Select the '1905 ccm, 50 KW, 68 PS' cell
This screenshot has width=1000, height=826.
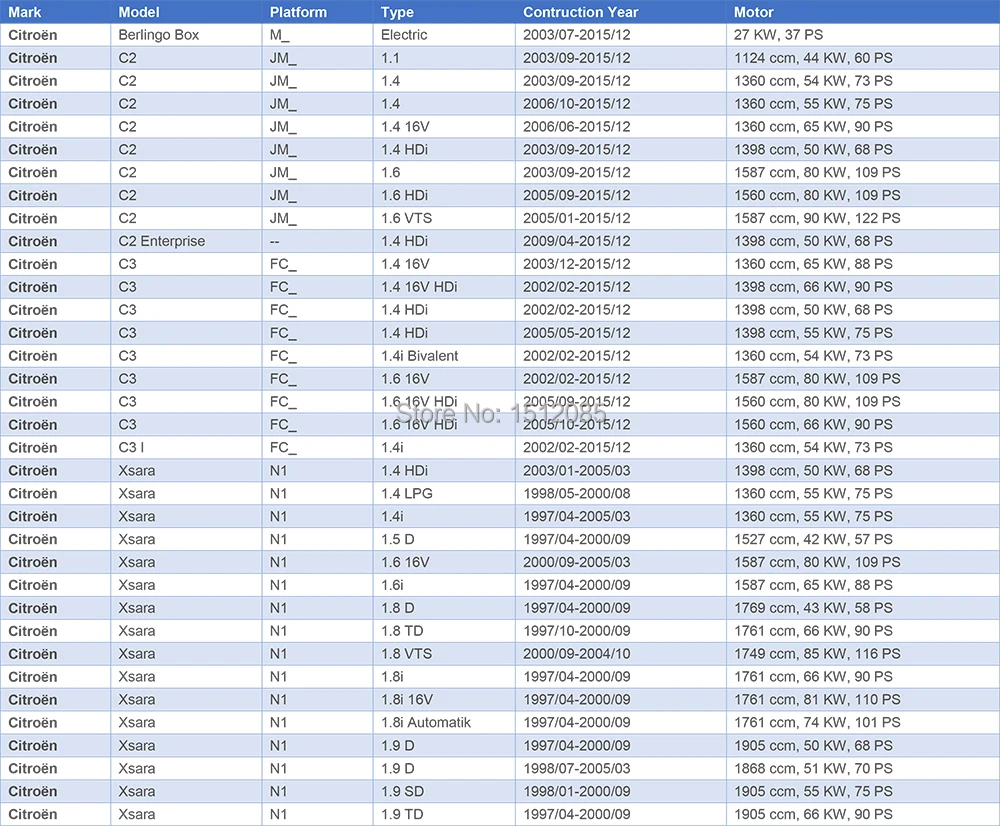[863, 746]
